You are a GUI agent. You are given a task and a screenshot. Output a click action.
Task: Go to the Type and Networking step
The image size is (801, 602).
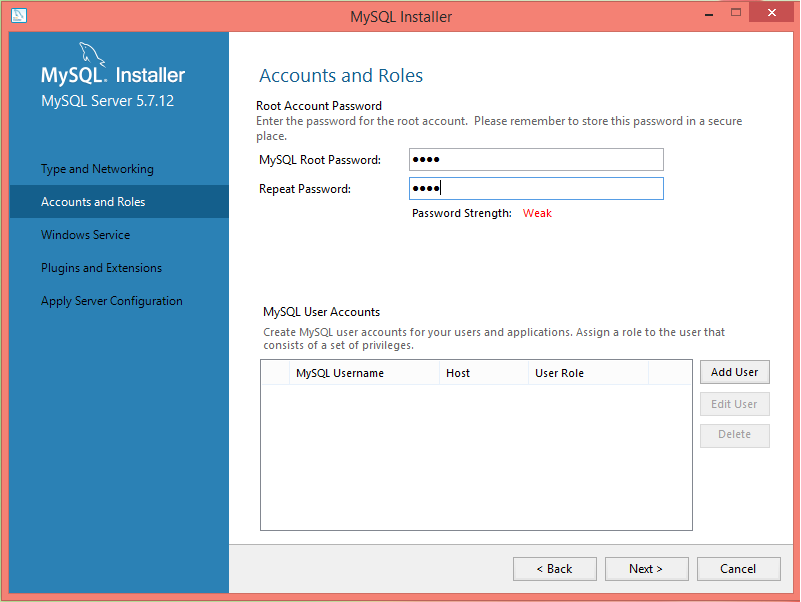(97, 169)
